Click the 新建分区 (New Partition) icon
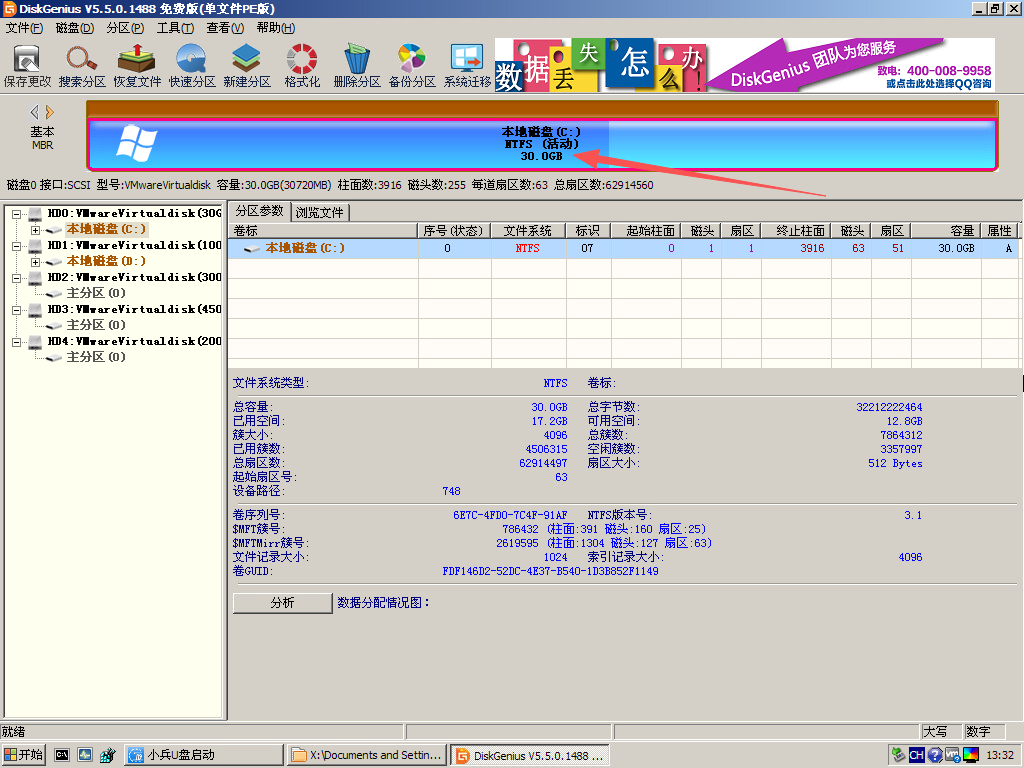Image resolution: width=1024 pixels, height=768 pixels. (x=247, y=65)
